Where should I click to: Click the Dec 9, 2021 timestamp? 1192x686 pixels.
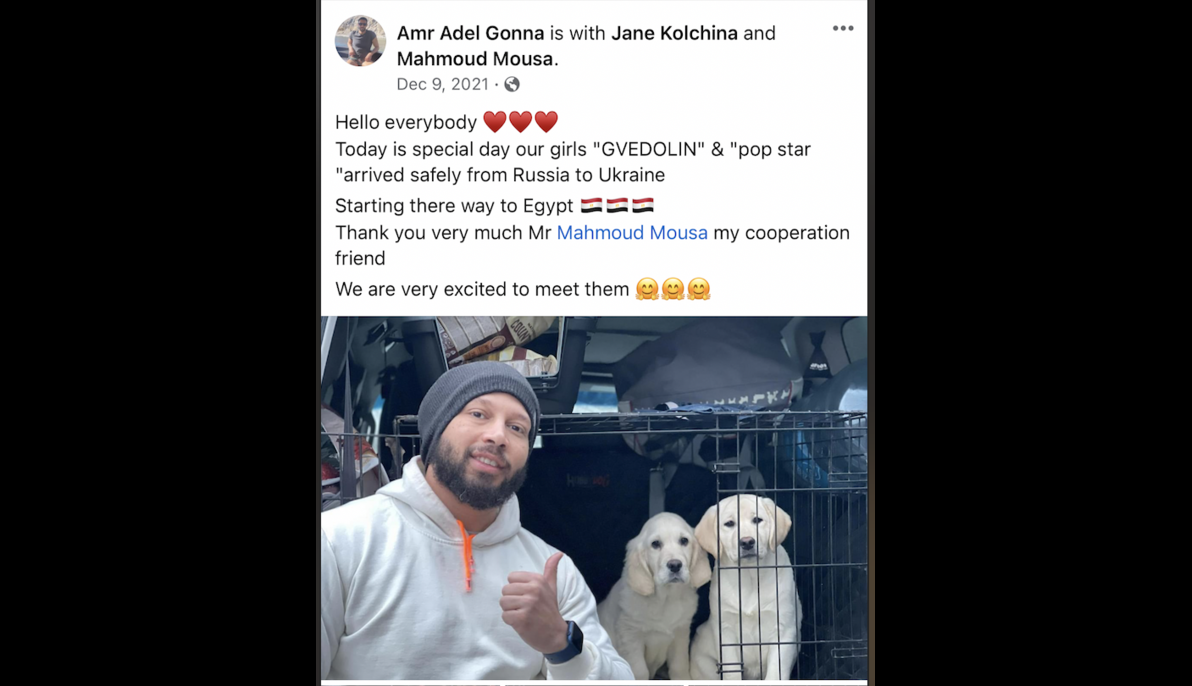(x=442, y=84)
